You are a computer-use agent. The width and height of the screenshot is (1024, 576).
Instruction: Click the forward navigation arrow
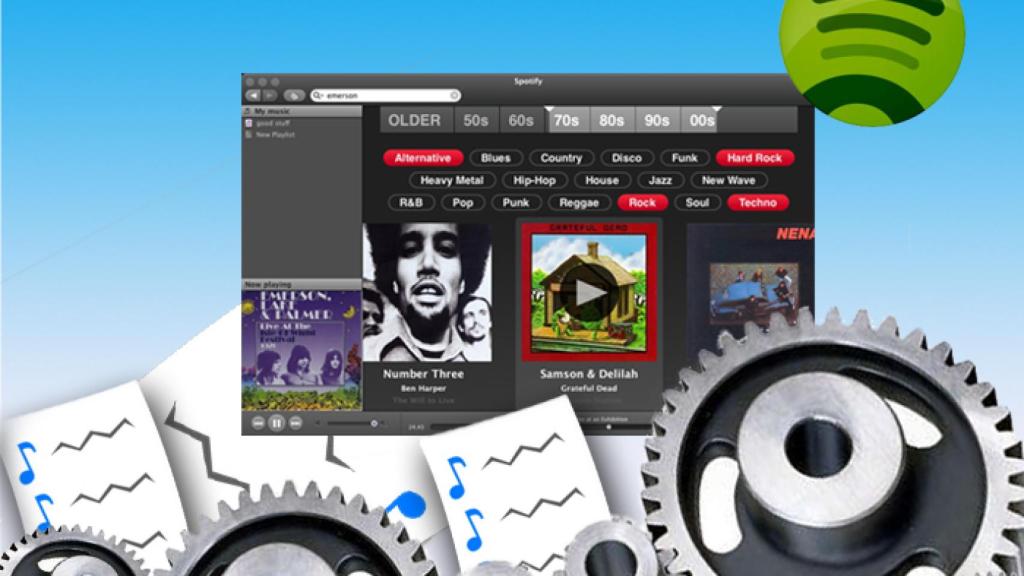click(269, 95)
